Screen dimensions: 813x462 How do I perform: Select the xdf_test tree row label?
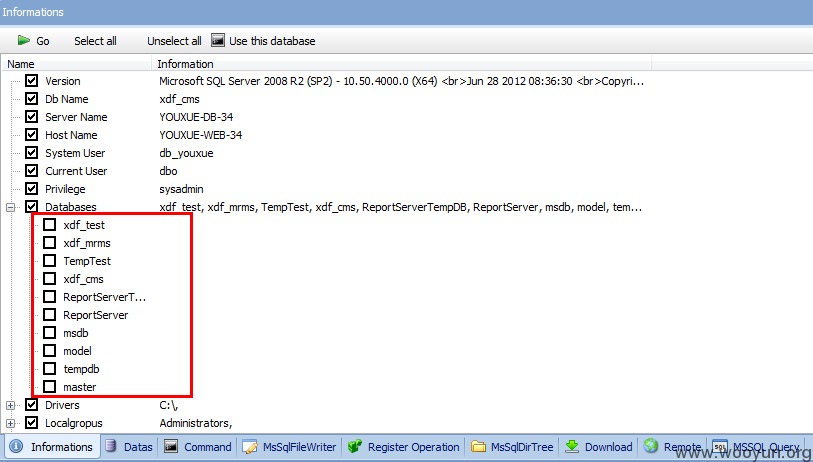[x=84, y=225]
